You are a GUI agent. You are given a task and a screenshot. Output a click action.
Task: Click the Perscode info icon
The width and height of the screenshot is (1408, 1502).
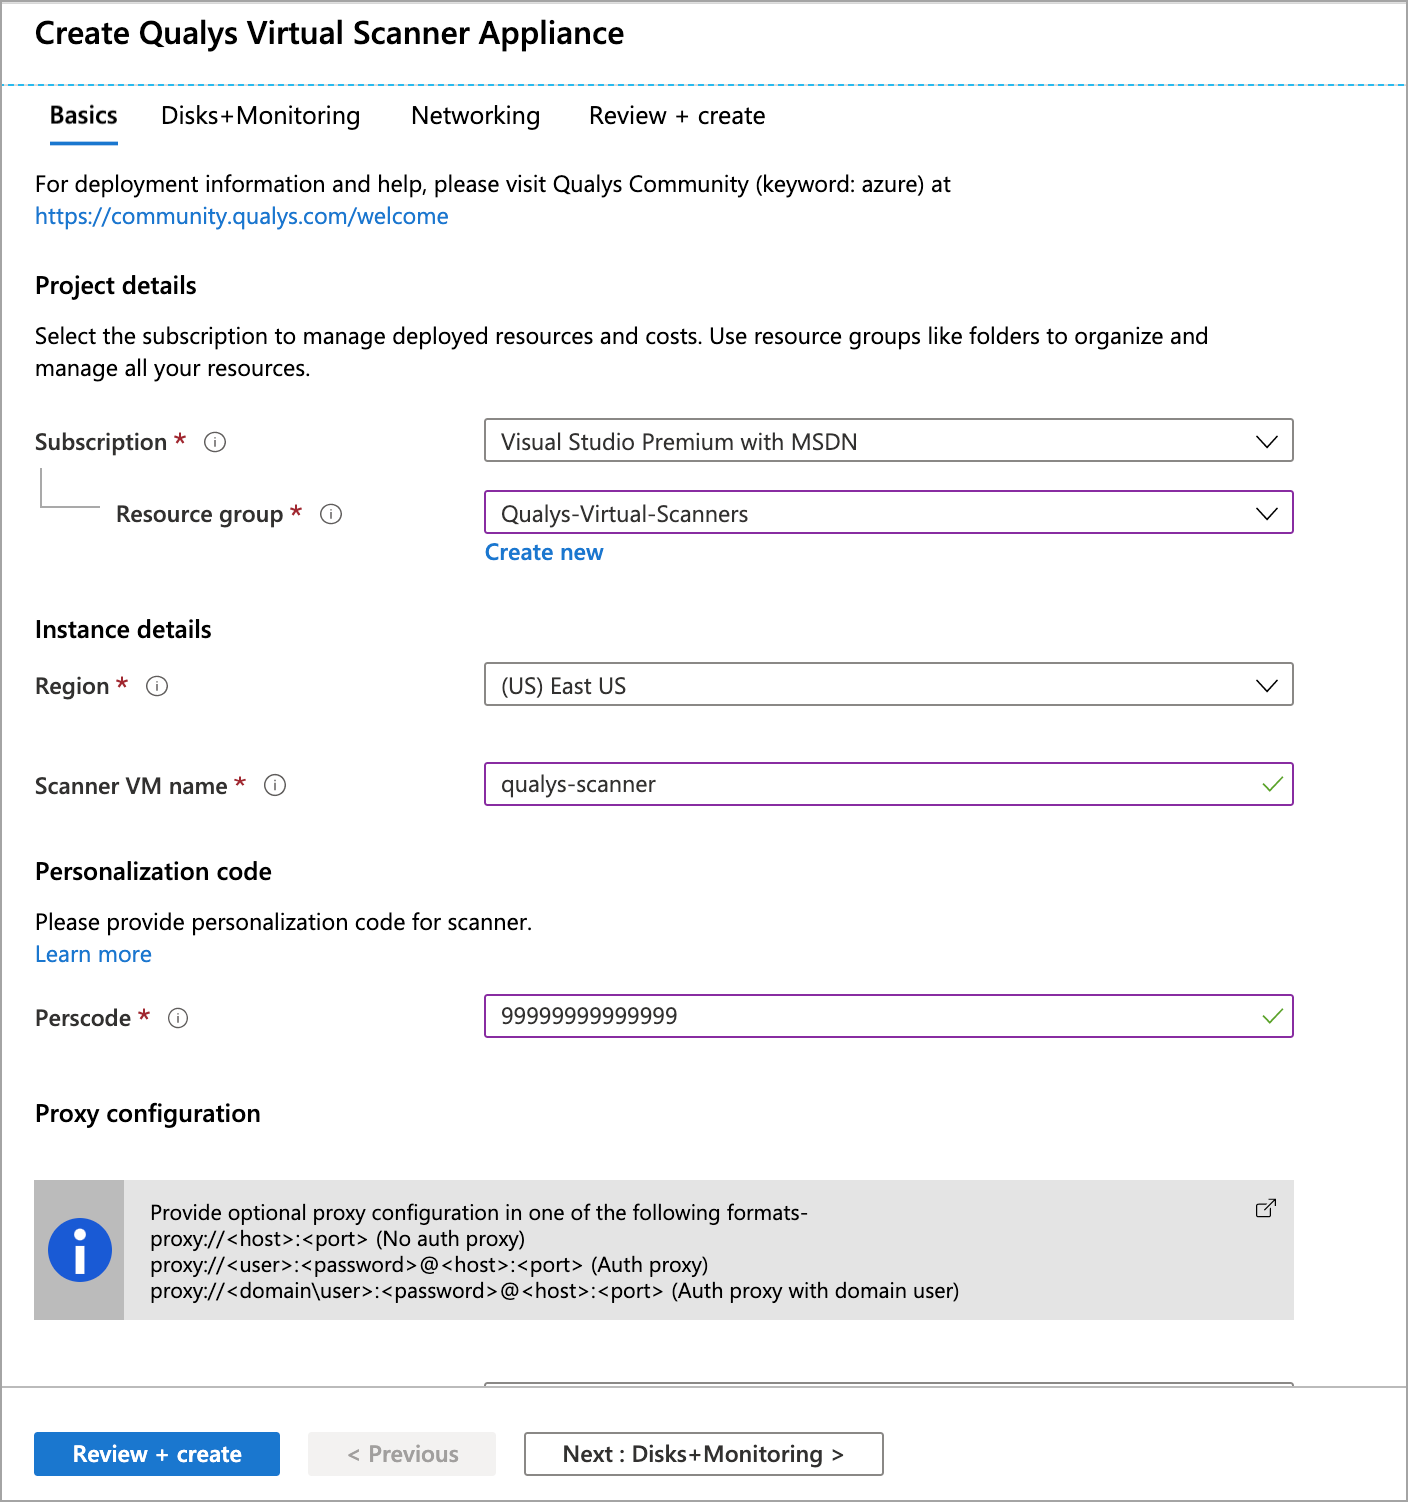point(178,1017)
